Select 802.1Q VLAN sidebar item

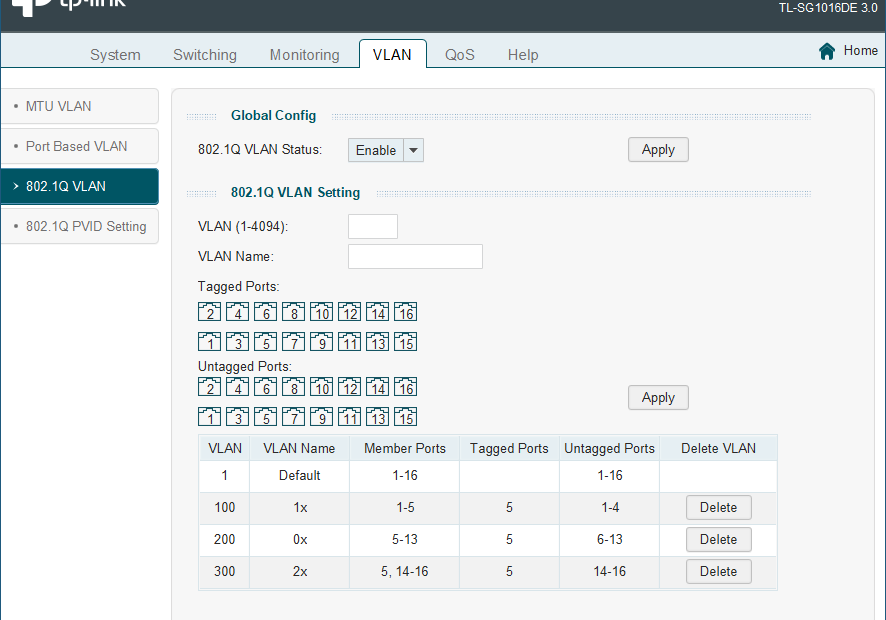pos(79,187)
